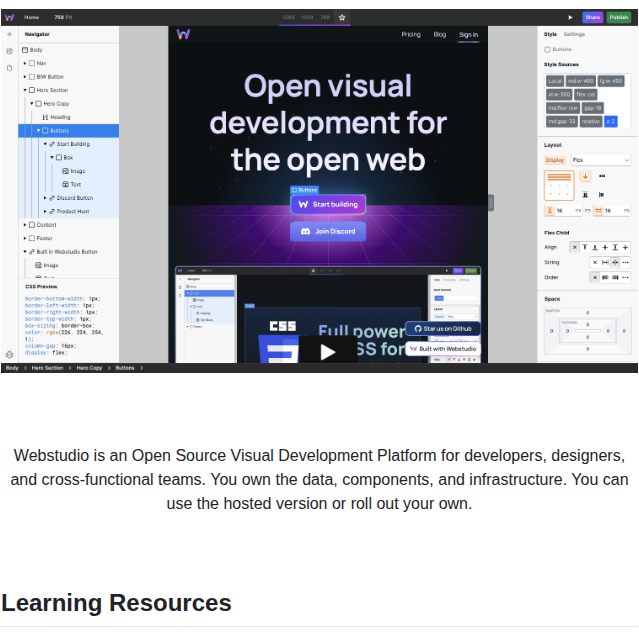The image size is (639, 640).
Task: Open the pages icon in the left sidebar
Action: [x=9, y=68]
